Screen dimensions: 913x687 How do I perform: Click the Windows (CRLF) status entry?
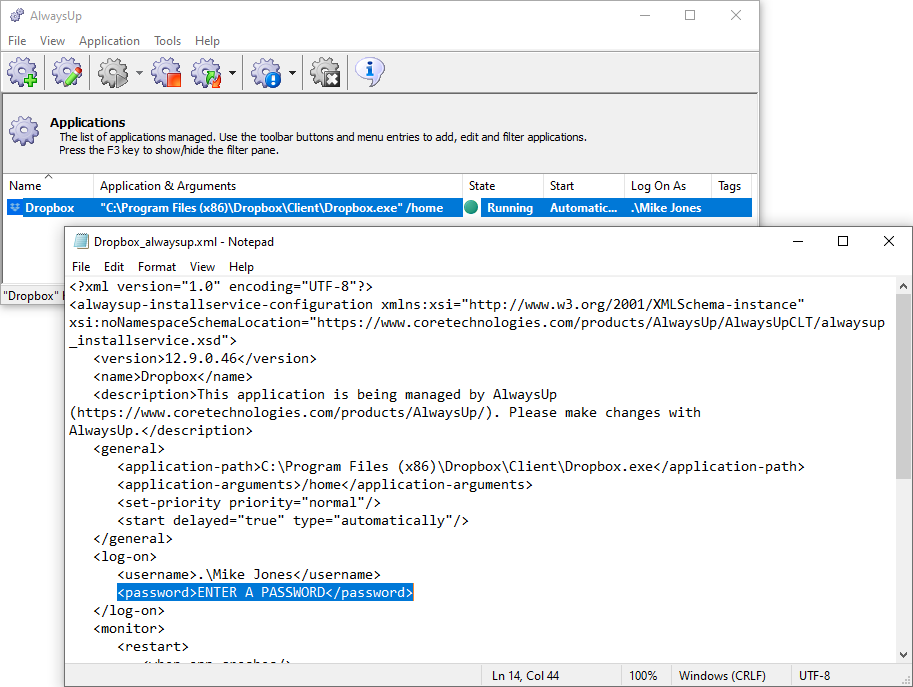(722, 676)
